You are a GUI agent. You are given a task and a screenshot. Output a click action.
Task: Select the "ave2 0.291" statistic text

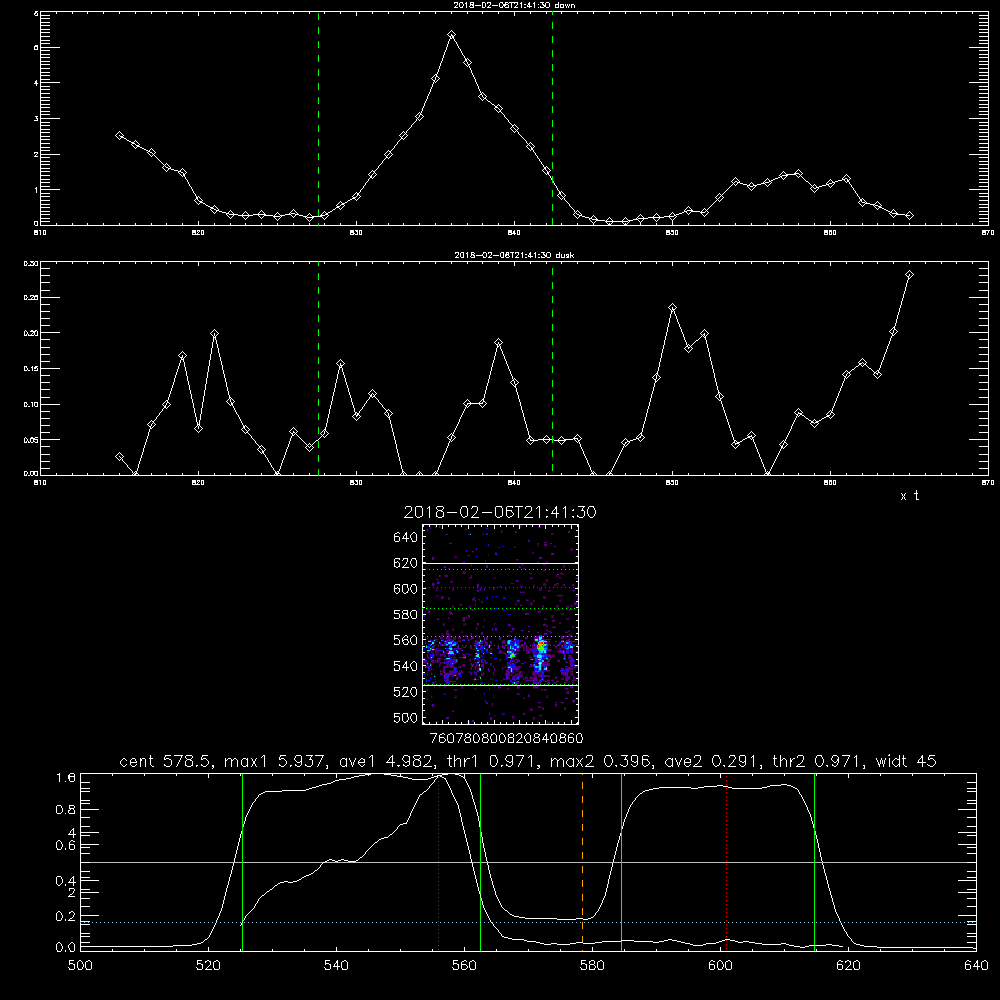coord(712,761)
